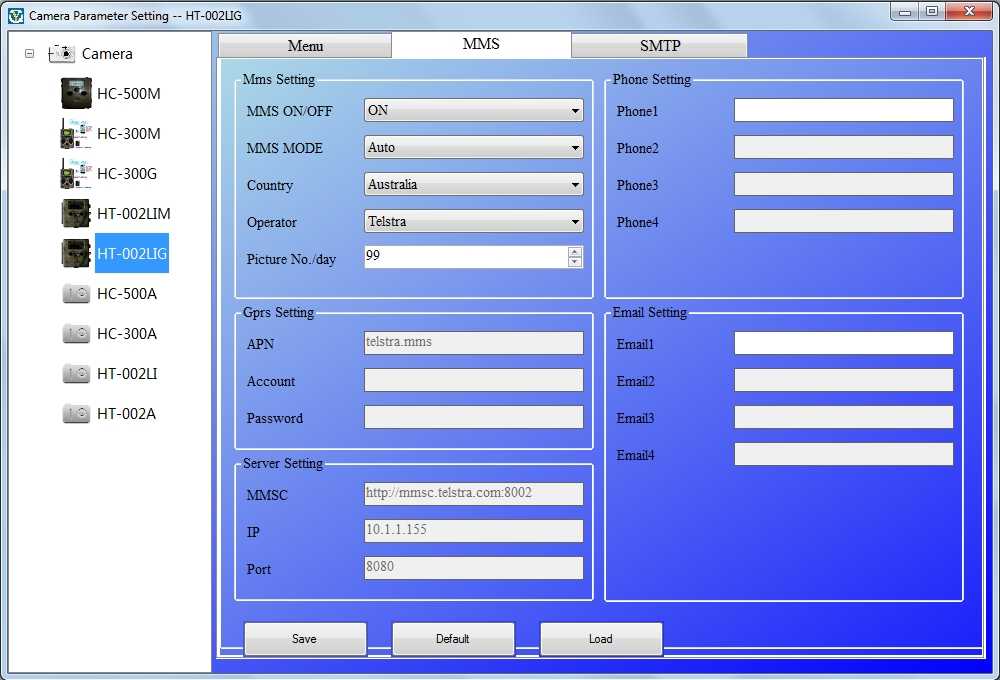Image resolution: width=1000 pixels, height=680 pixels.
Task: Click the HT-002A camera icon
Action: coord(76,414)
